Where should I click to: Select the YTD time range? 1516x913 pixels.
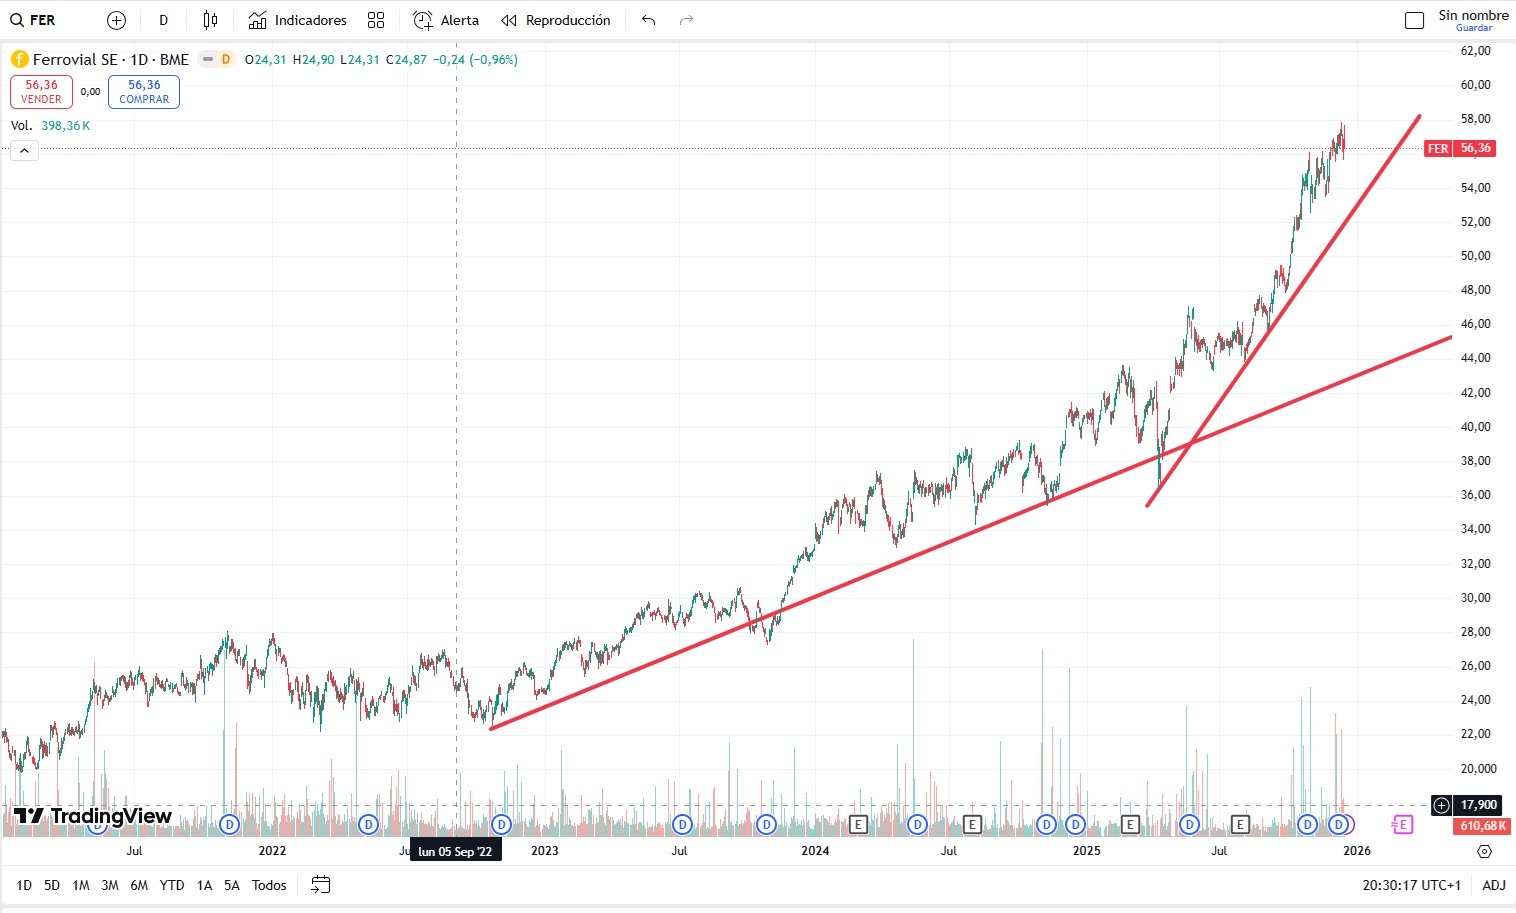click(x=172, y=885)
